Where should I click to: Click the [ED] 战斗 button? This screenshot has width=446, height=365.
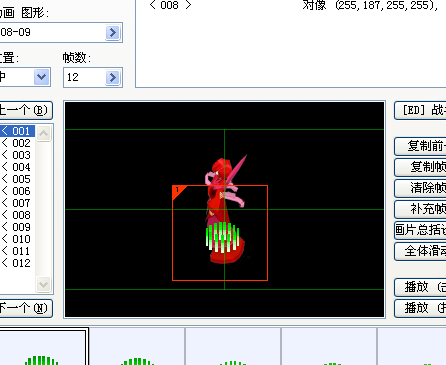(x=420, y=110)
